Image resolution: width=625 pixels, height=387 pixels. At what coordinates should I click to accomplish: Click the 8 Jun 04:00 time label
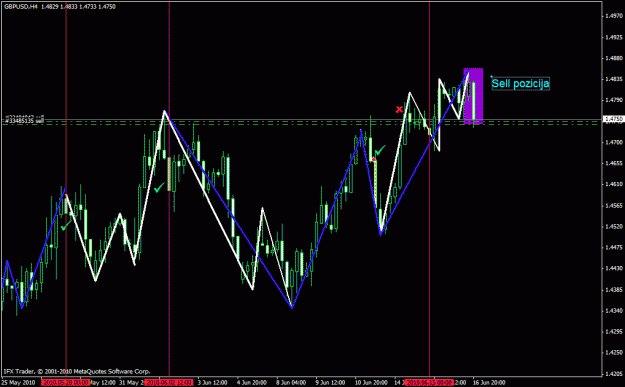(291, 383)
